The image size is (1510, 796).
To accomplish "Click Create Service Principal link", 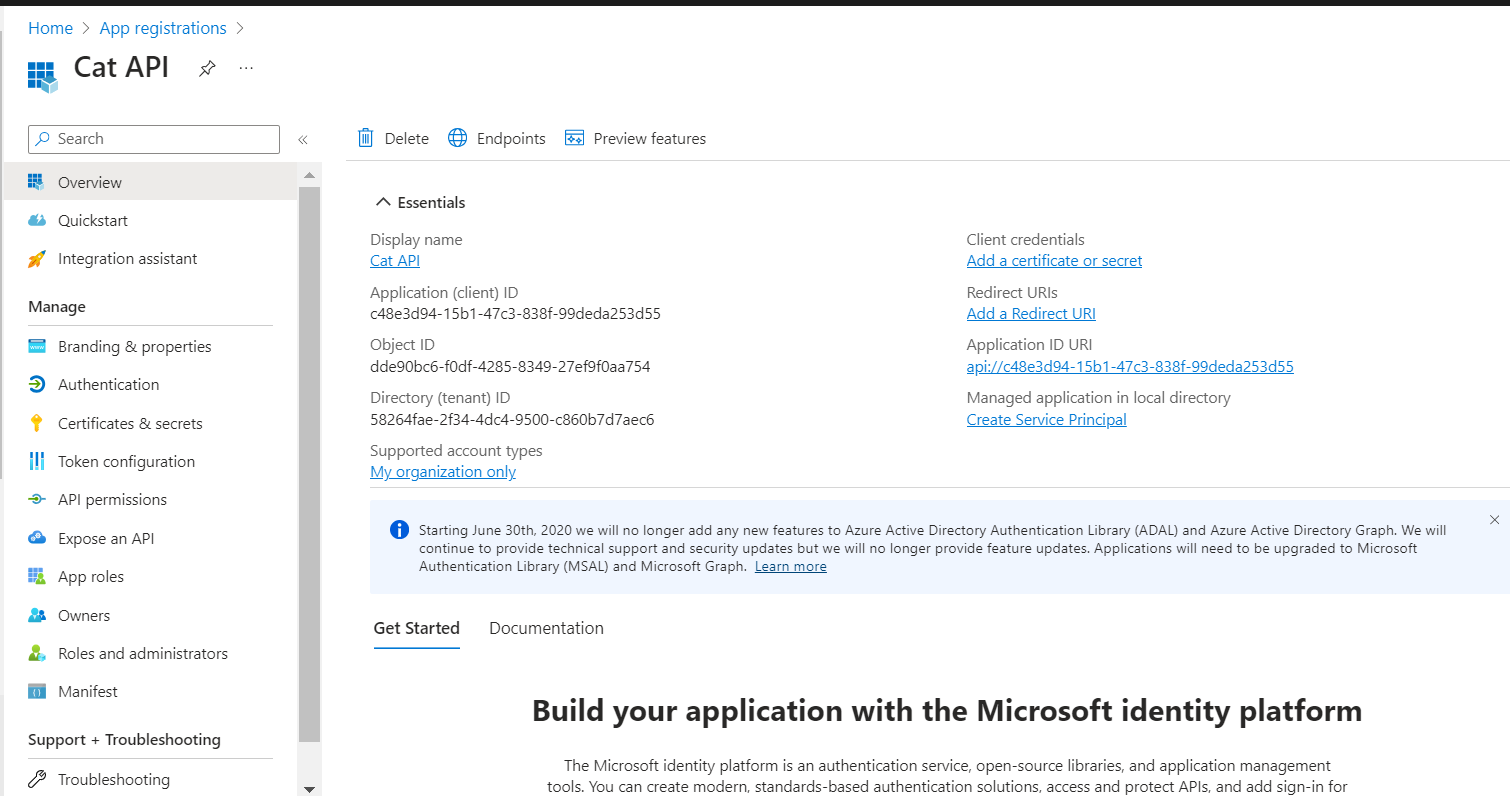I will 1046,420.
